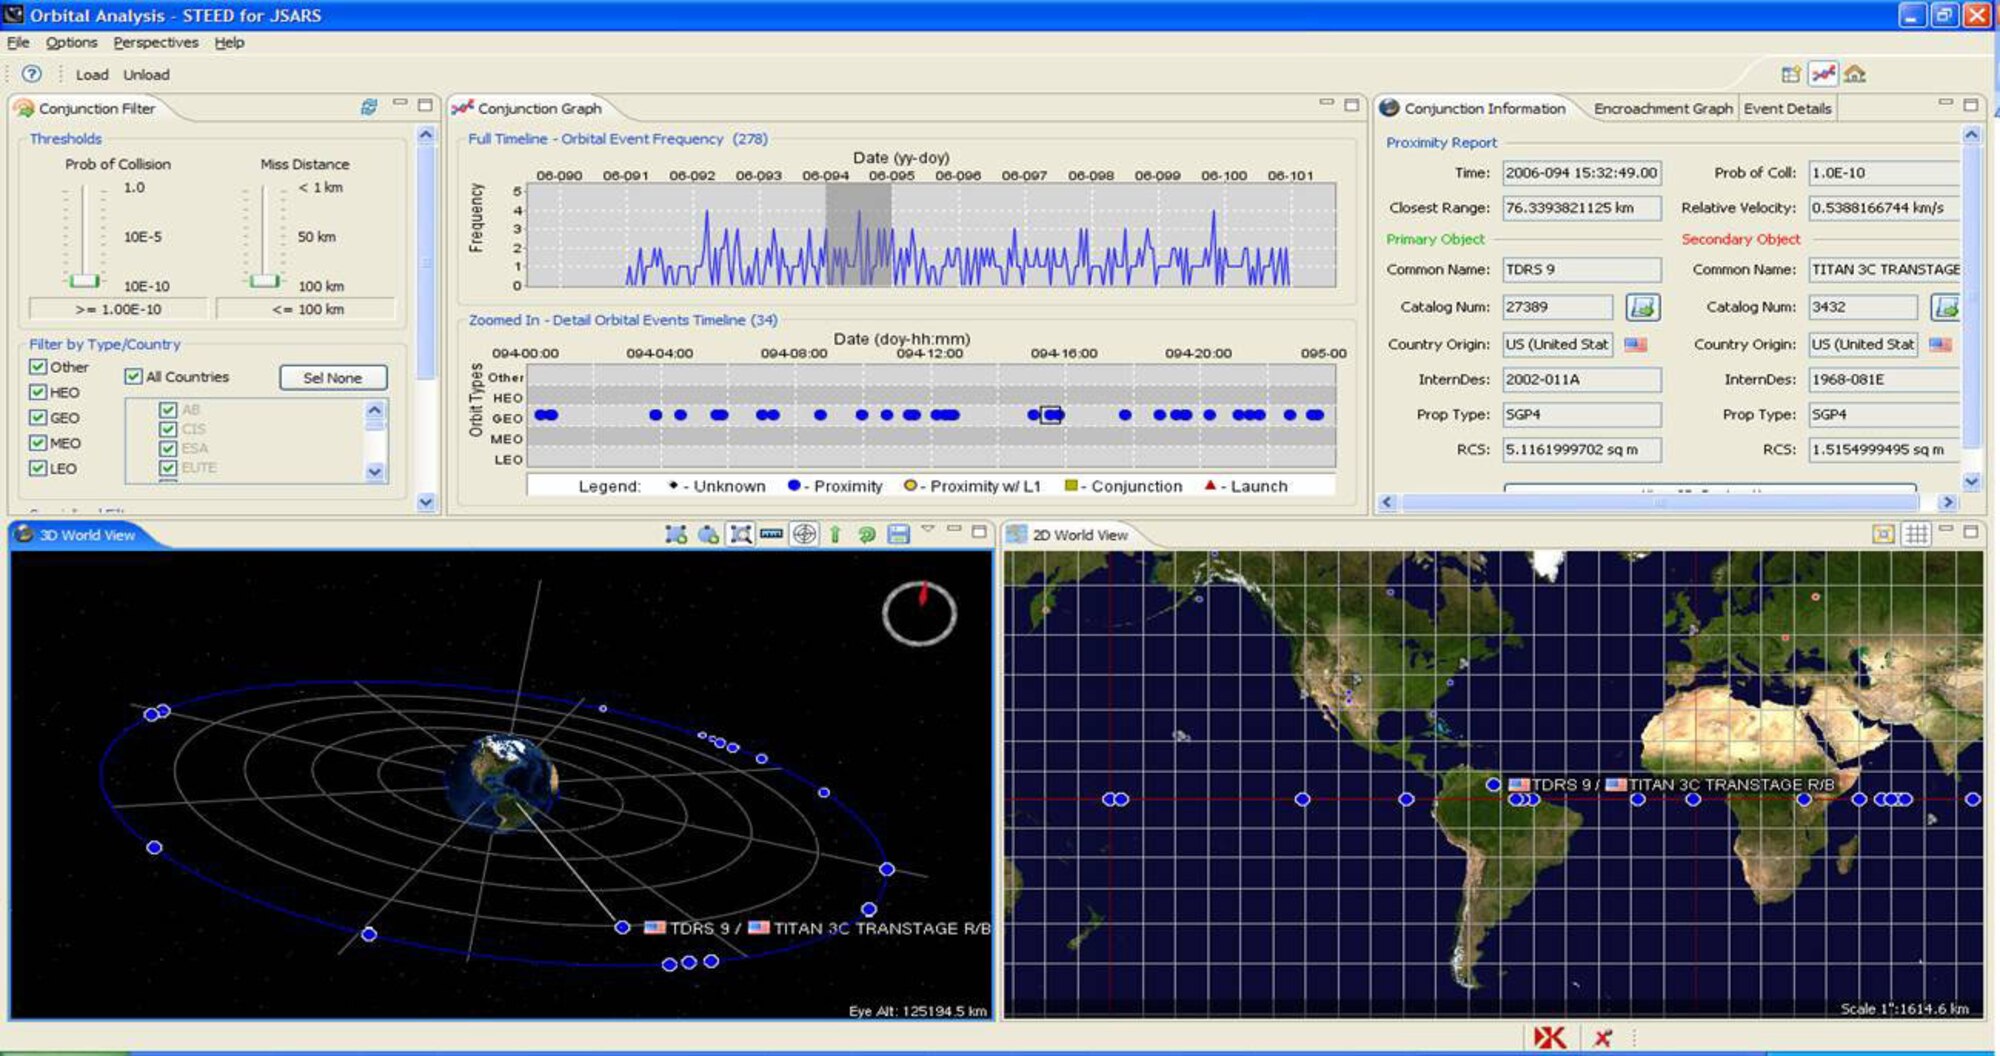Viewport: 2000px width, 1056px height.
Task: Click the save disk icon in 3D World View toolbar
Action: [x=898, y=535]
